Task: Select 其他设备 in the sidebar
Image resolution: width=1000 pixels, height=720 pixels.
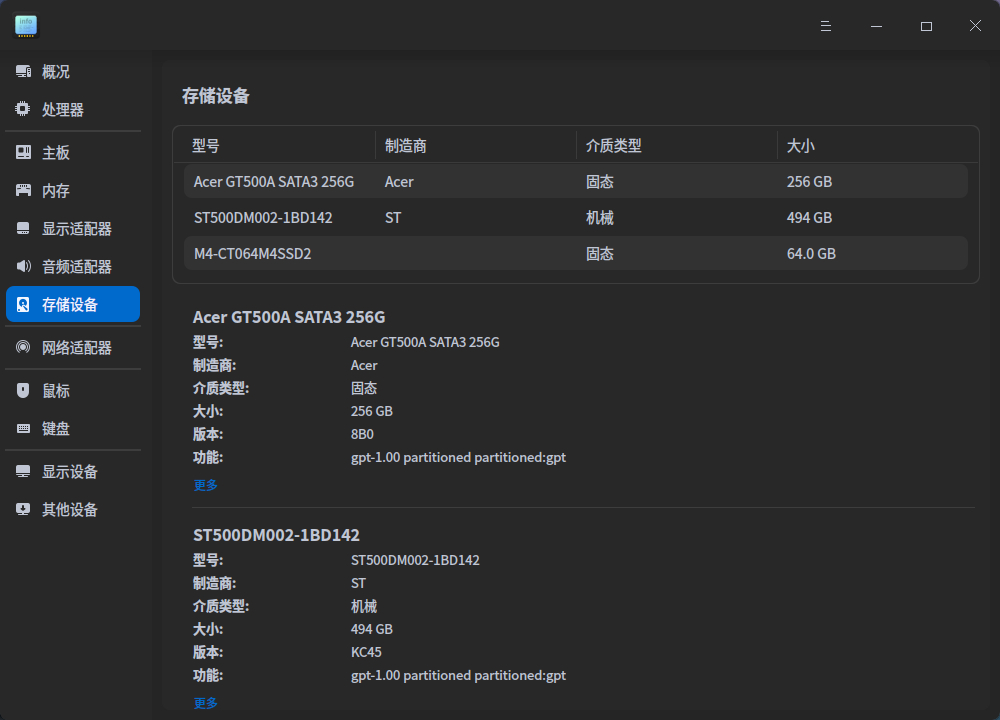Action: coord(70,510)
